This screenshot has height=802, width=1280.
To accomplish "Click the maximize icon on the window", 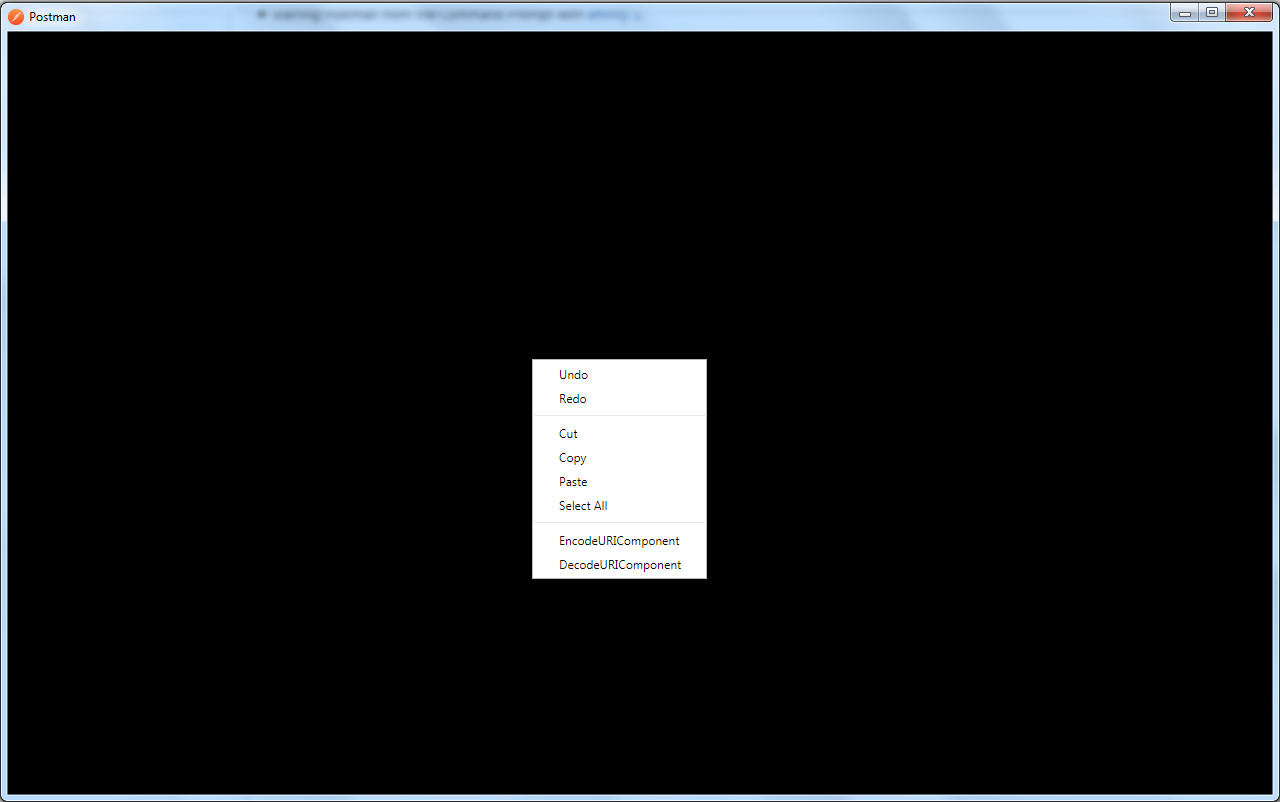I will (x=1211, y=12).
